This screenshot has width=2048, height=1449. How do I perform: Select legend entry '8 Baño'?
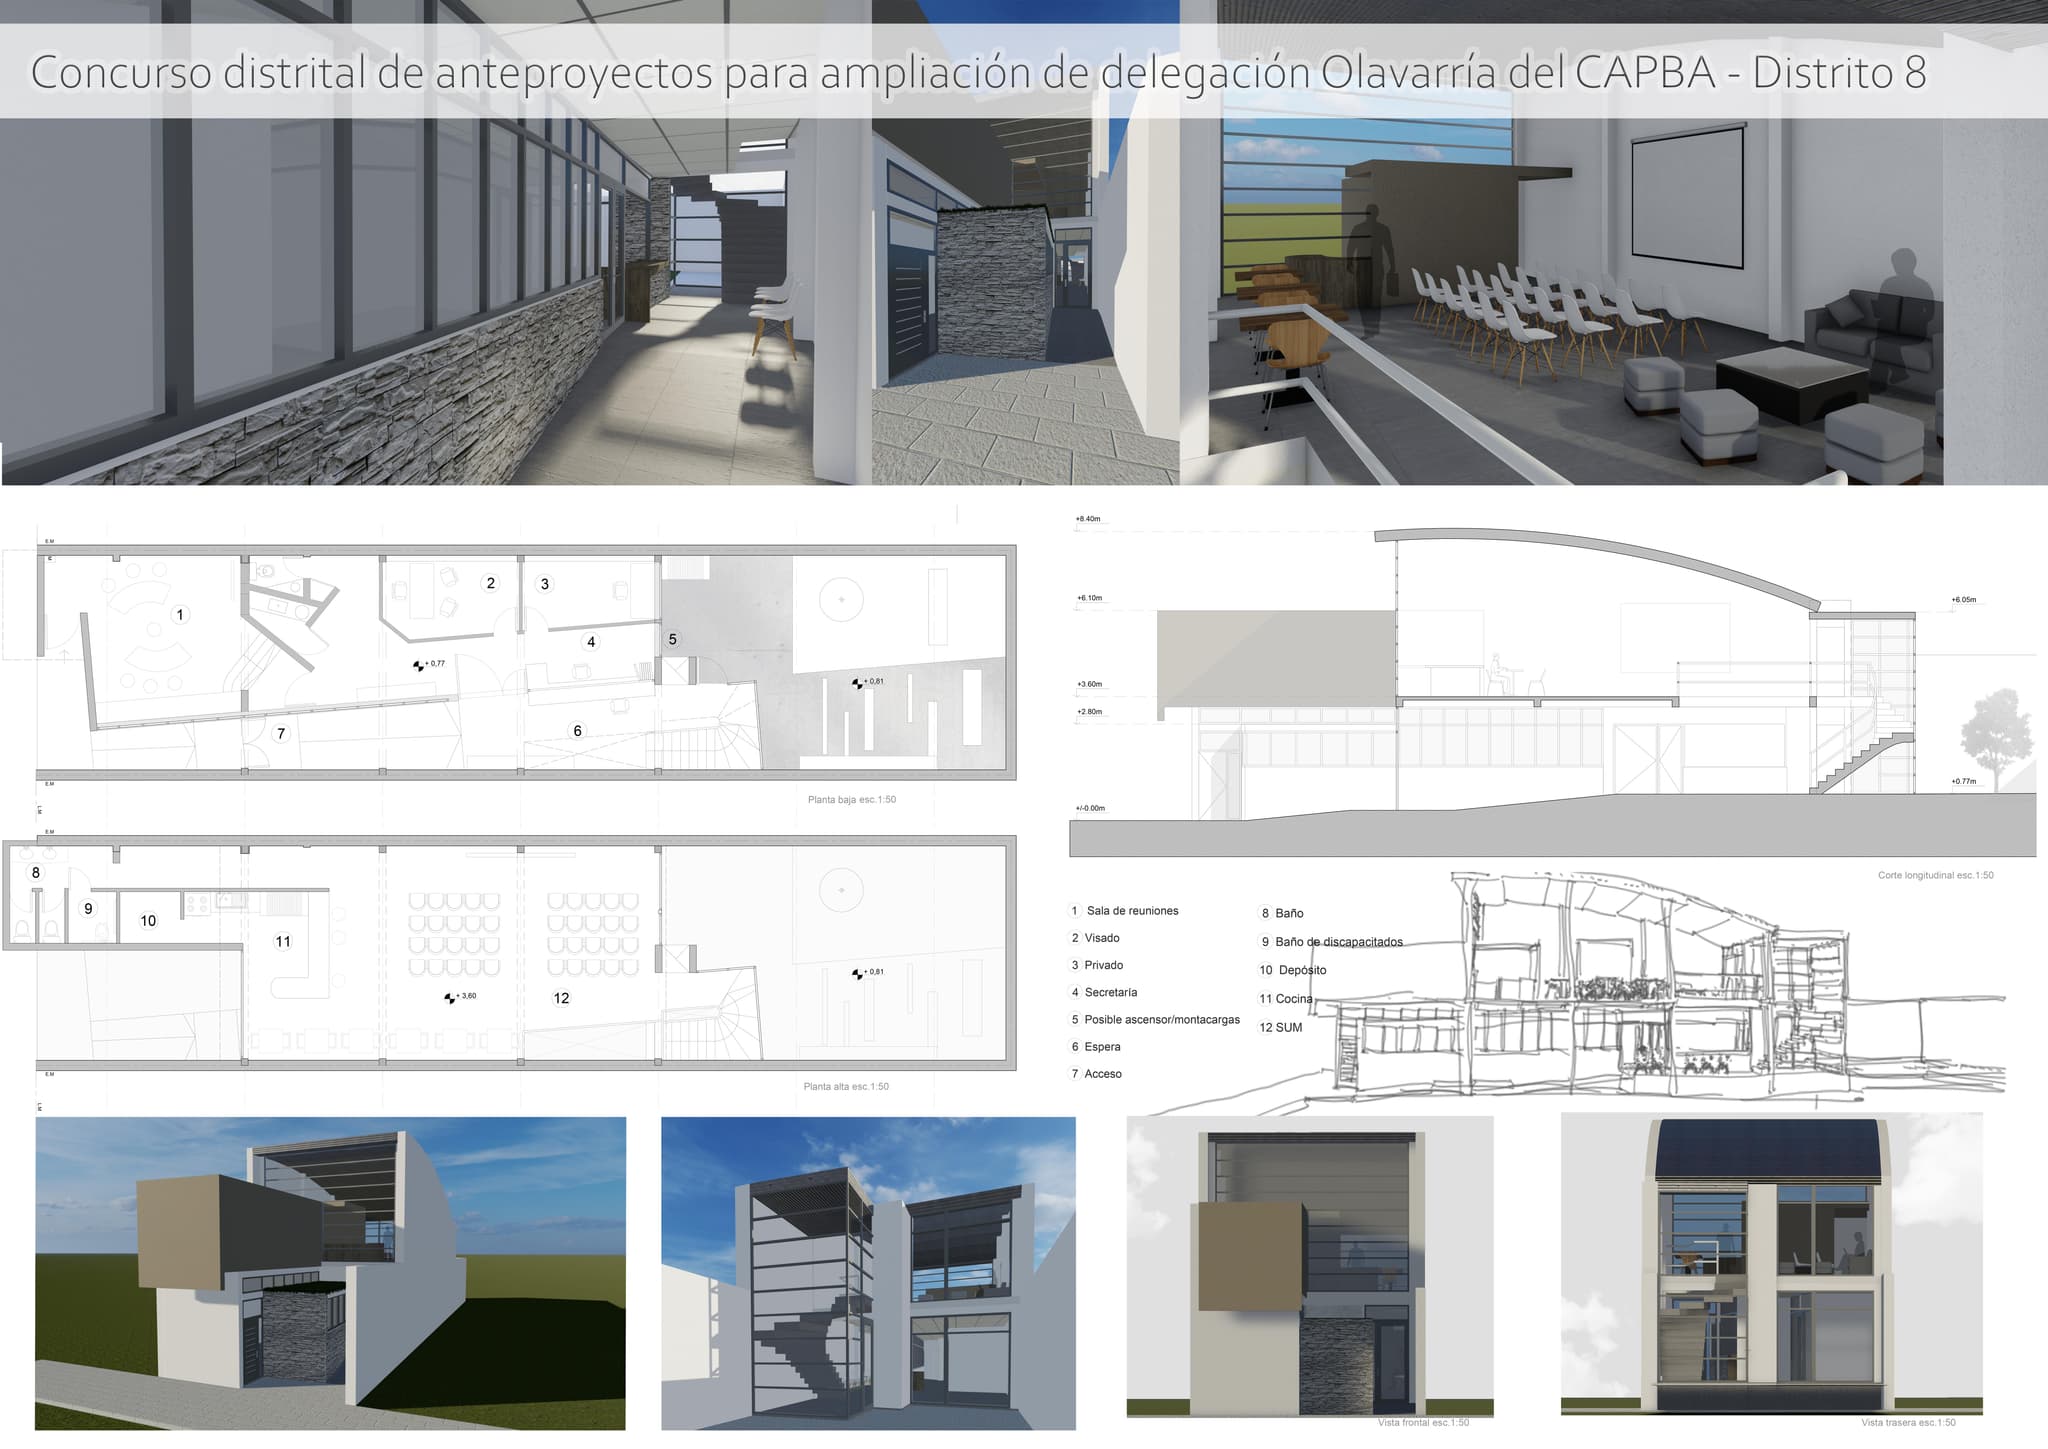(x=1282, y=913)
